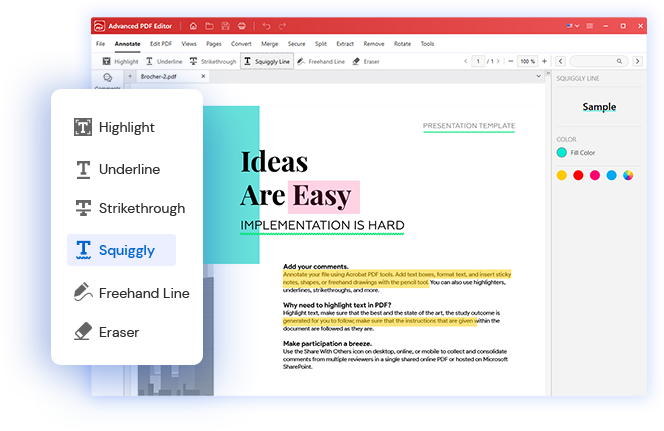The image size is (664, 431).
Task: Click next search result arrow
Action: pyautogui.click(x=637, y=61)
